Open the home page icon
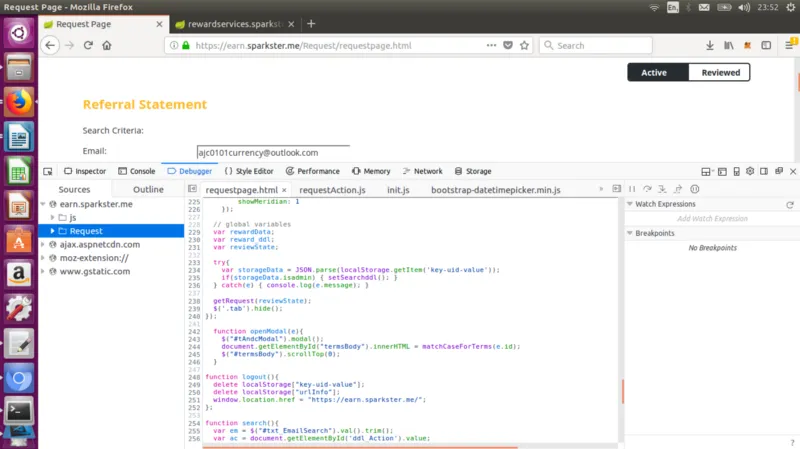This screenshot has height=449, width=800. click(107, 45)
